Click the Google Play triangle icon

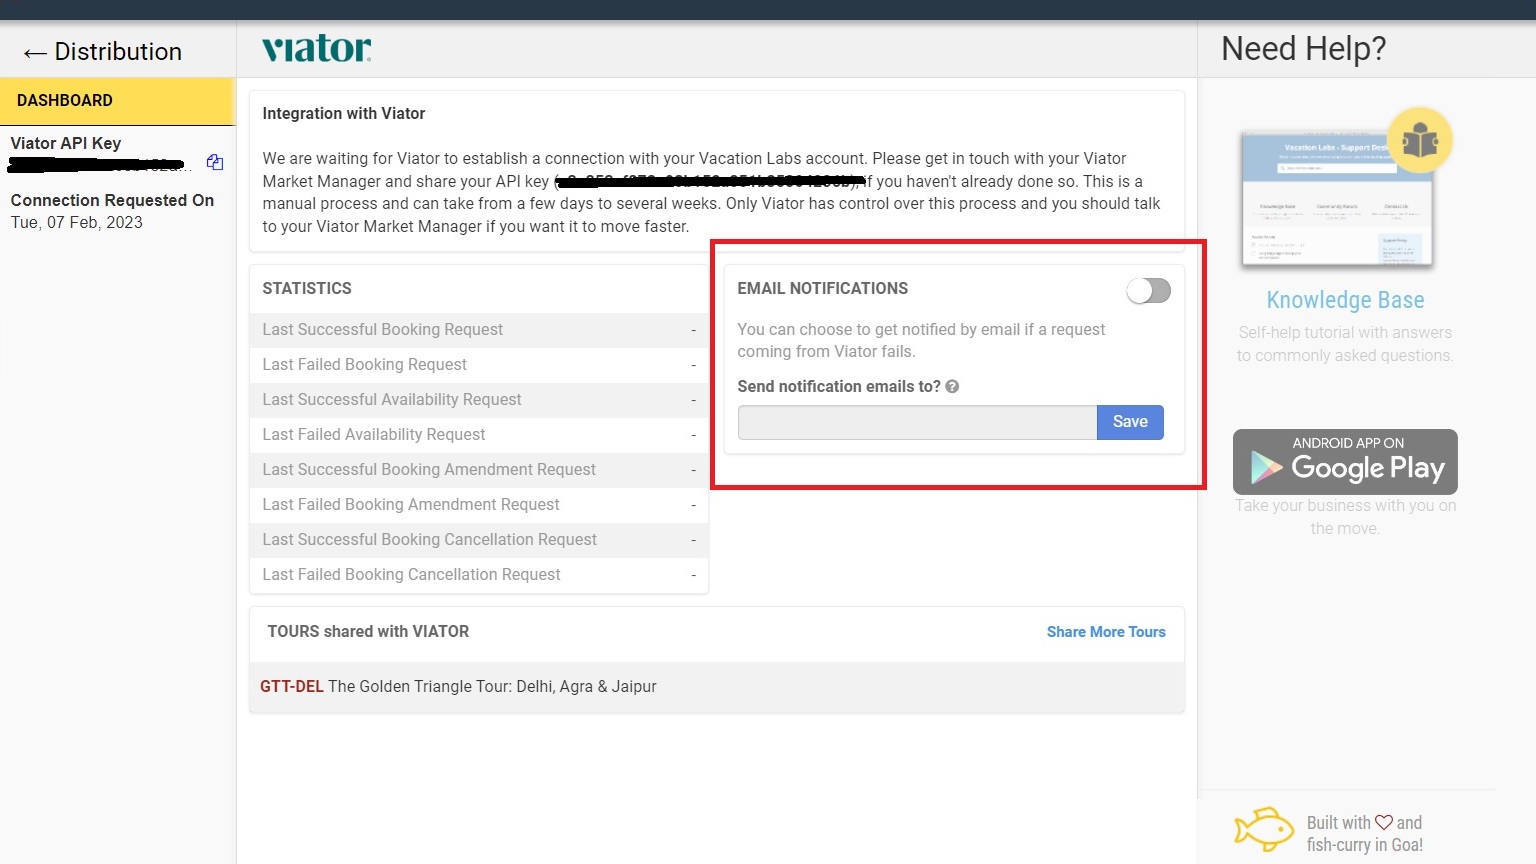click(1266, 467)
